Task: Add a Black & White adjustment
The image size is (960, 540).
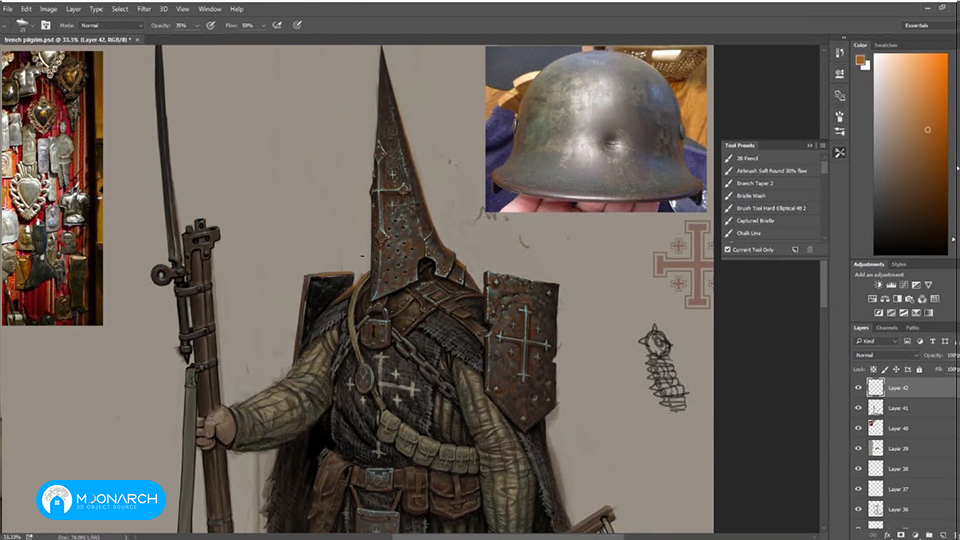Action: click(898, 299)
